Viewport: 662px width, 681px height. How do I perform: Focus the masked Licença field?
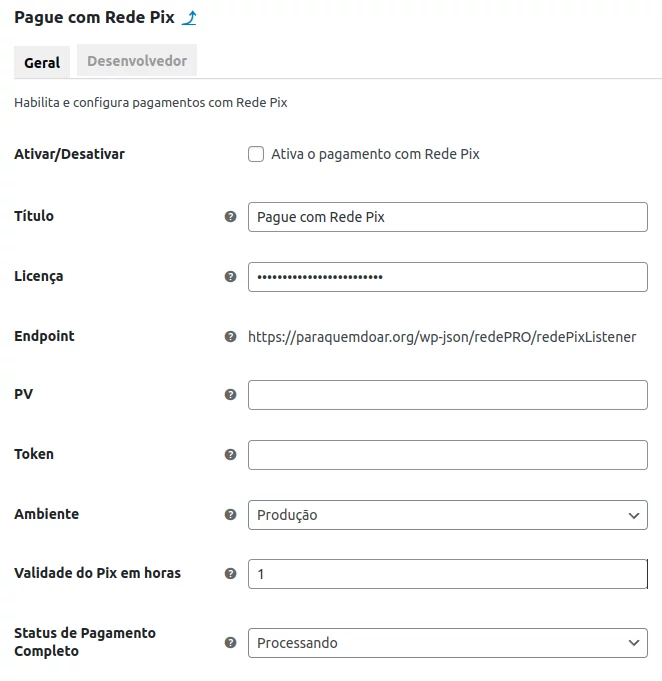447,277
